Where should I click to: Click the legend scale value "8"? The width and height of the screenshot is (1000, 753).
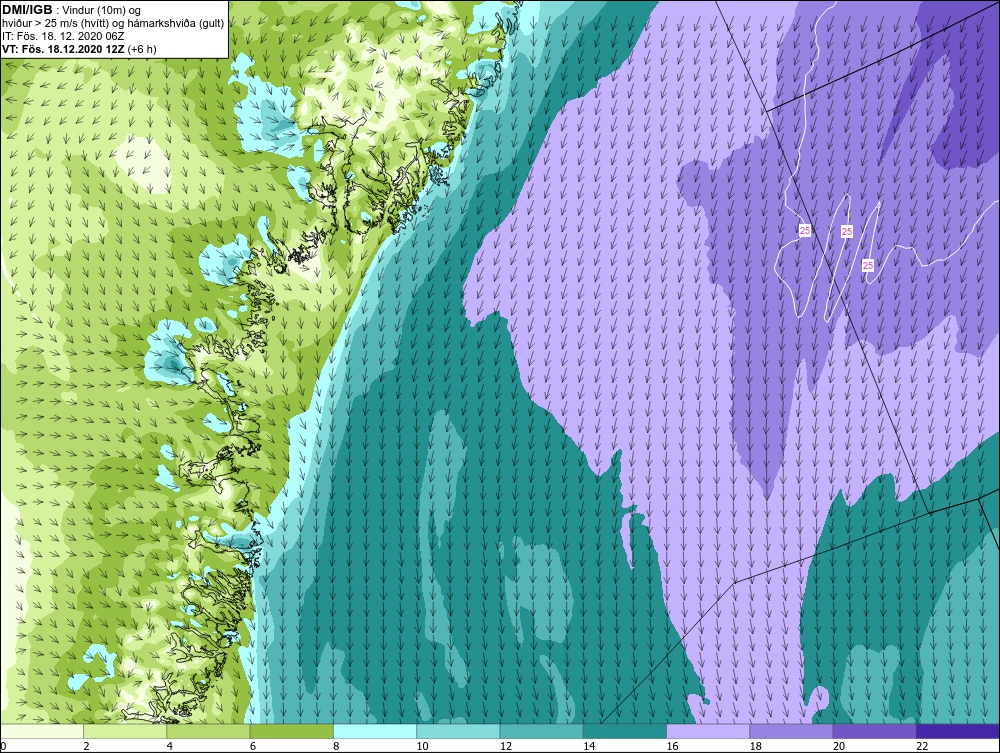point(336,746)
